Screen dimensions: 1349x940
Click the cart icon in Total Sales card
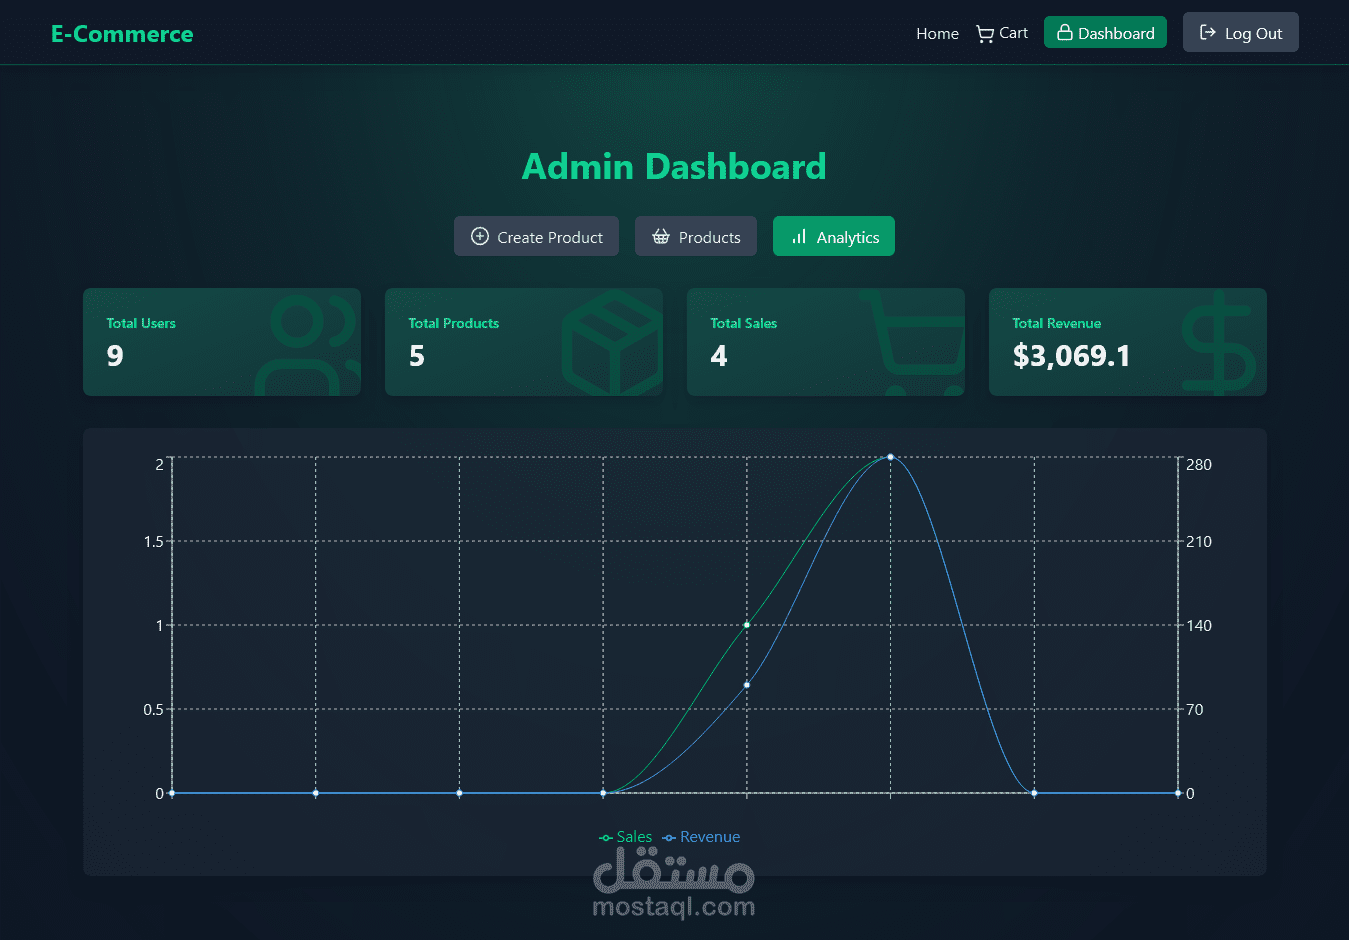912,342
